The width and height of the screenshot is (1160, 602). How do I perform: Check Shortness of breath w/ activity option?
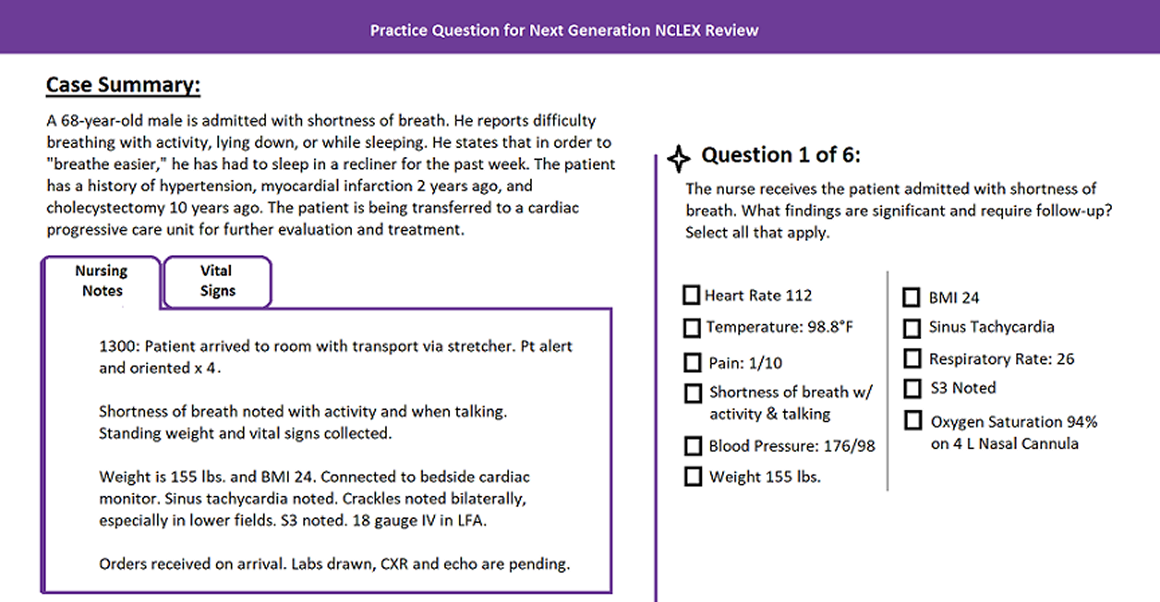692,393
